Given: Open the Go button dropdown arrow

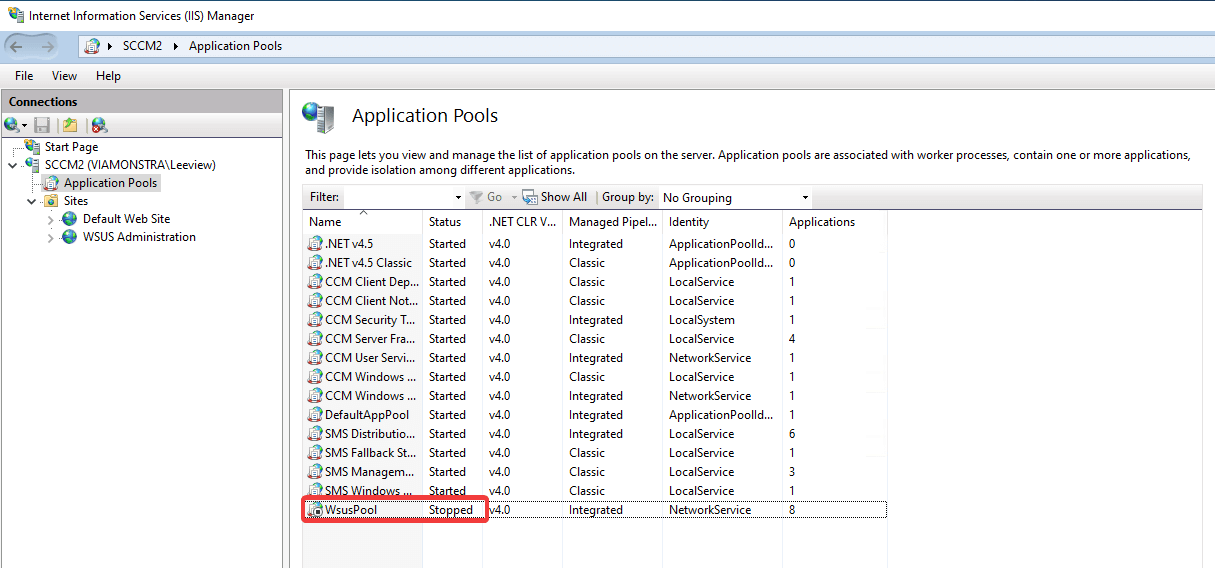Looking at the screenshot, I should pos(514,198).
